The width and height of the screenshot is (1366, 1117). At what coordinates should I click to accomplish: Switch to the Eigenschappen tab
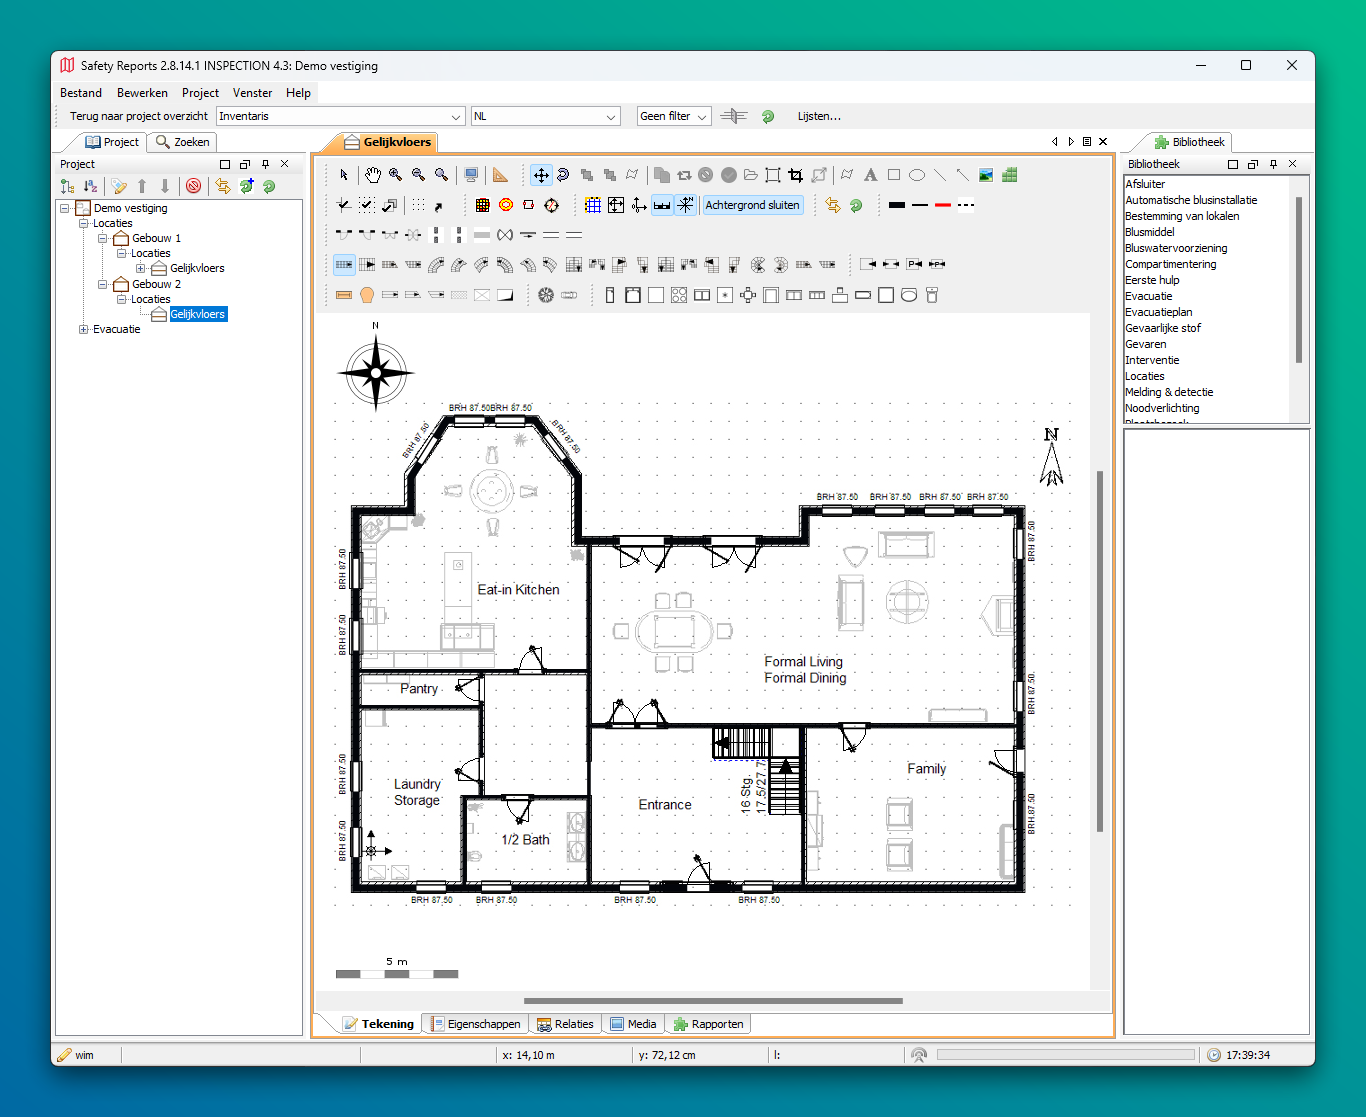[476, 1024]
